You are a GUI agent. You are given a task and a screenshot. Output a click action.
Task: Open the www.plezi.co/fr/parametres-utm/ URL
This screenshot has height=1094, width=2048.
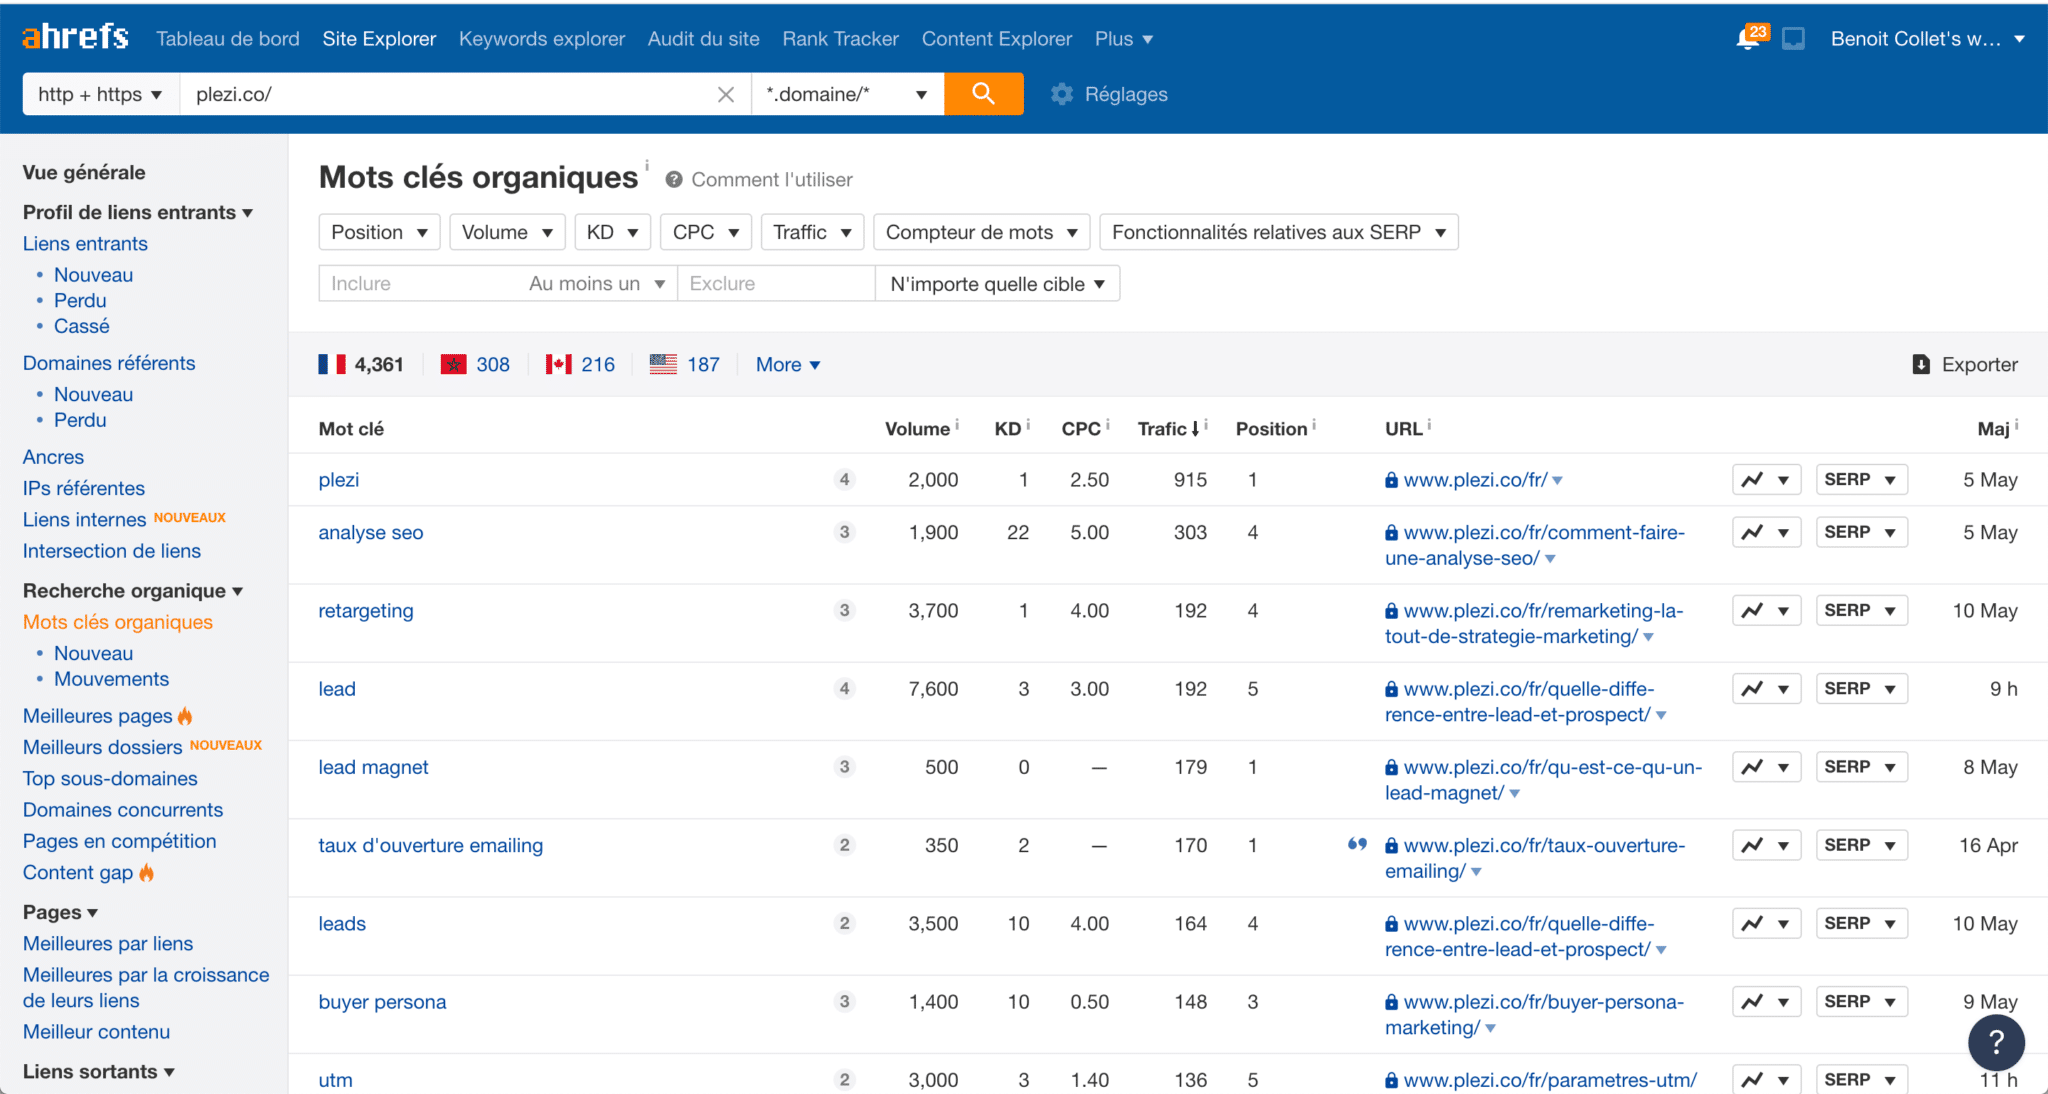pyautogui.click(x=1550, y=1080)
